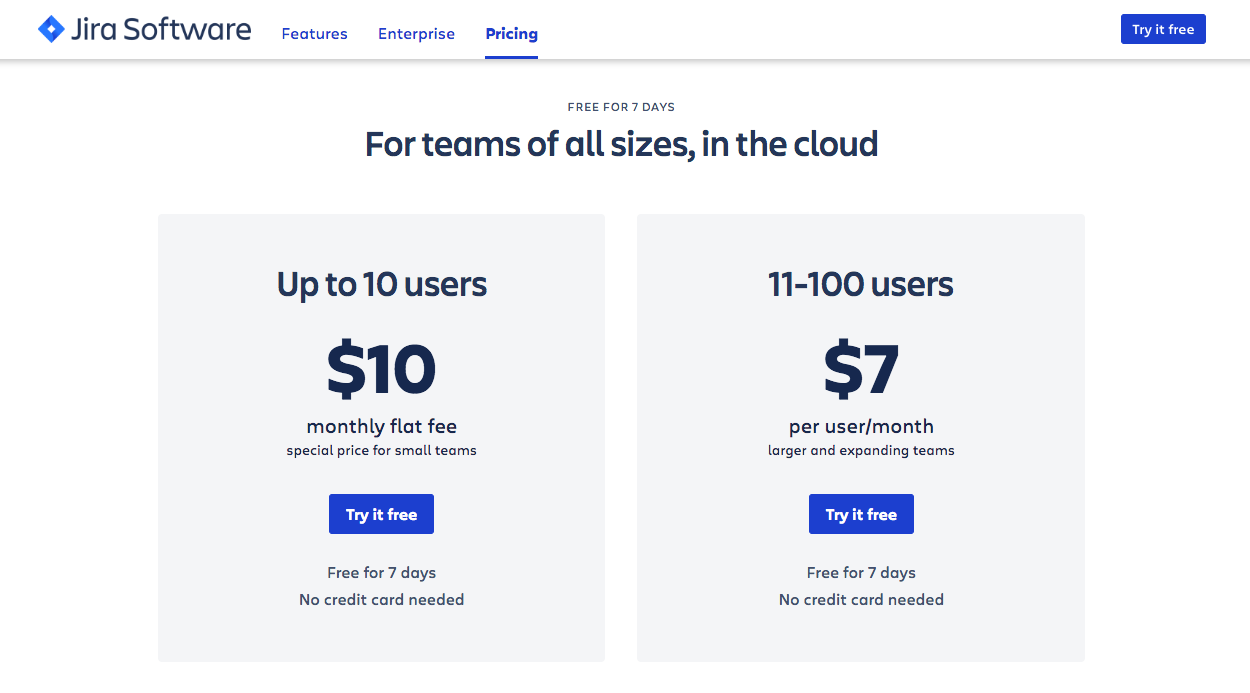Open the Features page from navigation
This screenshot has width=1250, height=693.
pyautogui.click(x=314, y=33)
